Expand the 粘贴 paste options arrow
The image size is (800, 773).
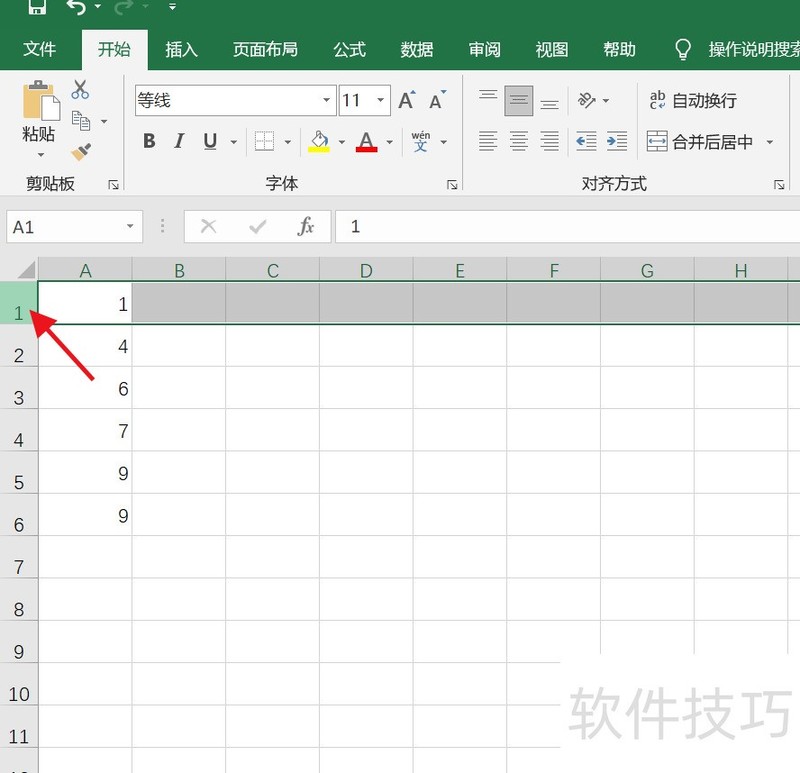click(41, 154)
